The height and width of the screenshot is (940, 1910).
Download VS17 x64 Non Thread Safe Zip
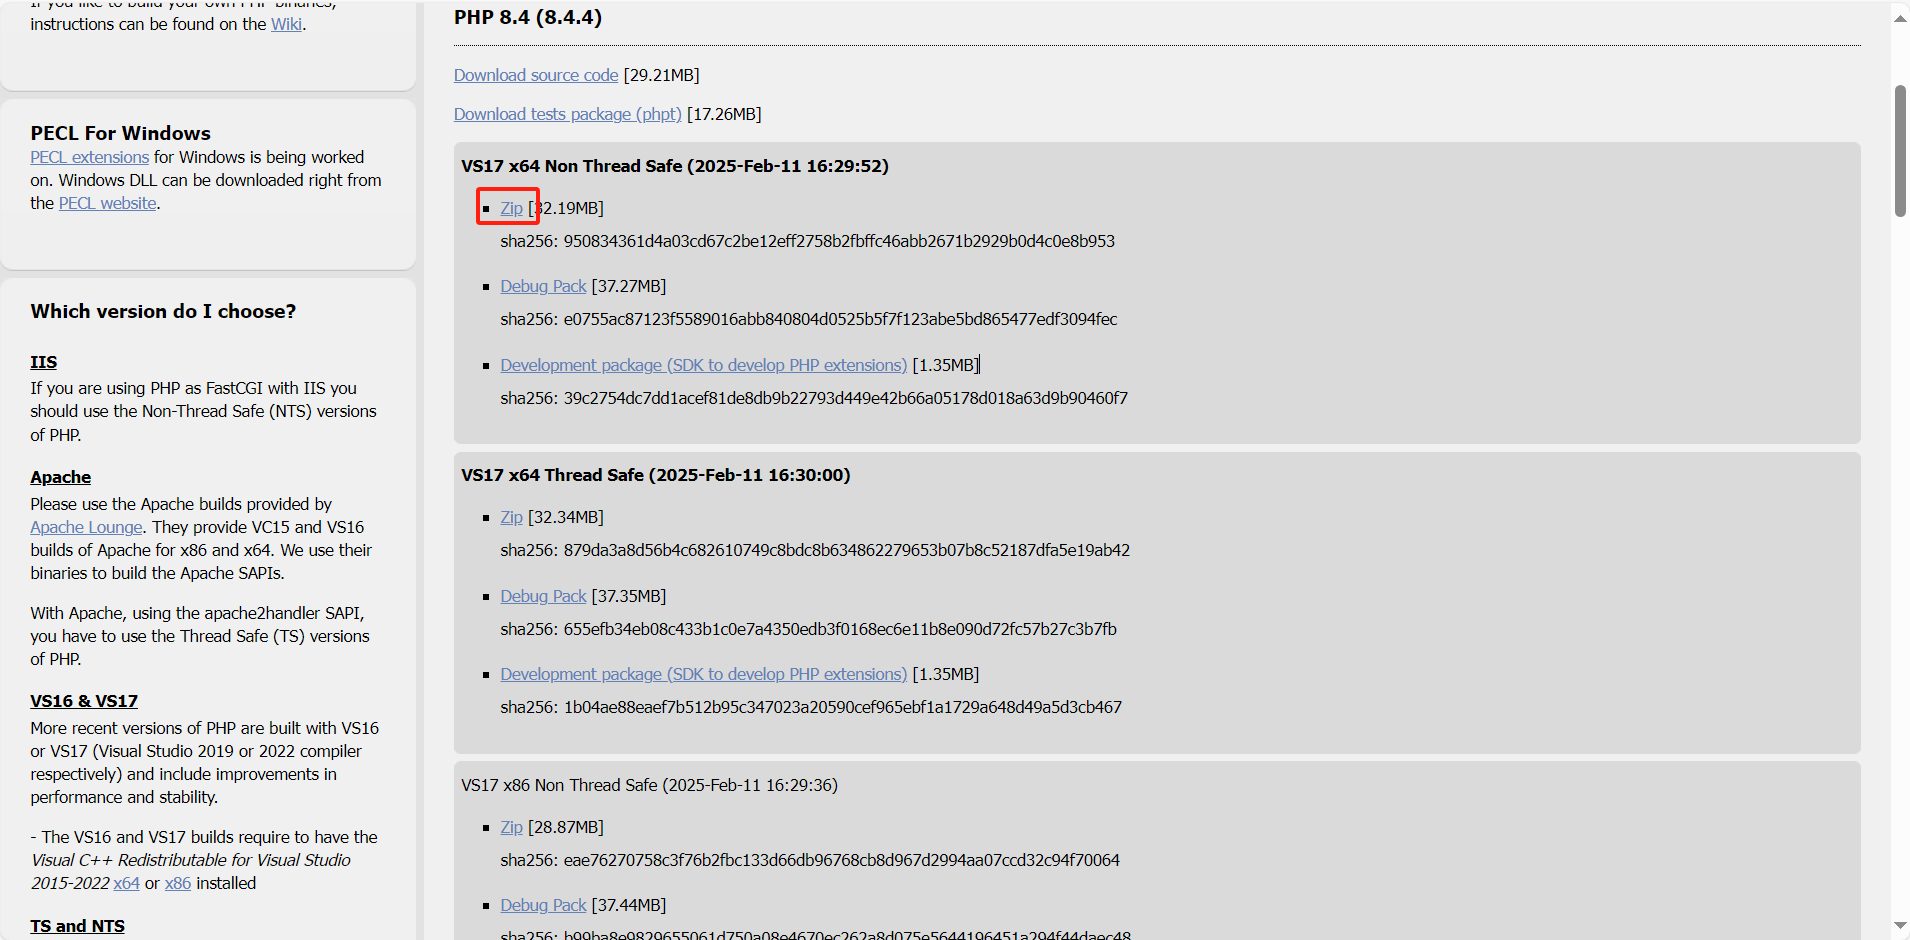pos(511,208)
